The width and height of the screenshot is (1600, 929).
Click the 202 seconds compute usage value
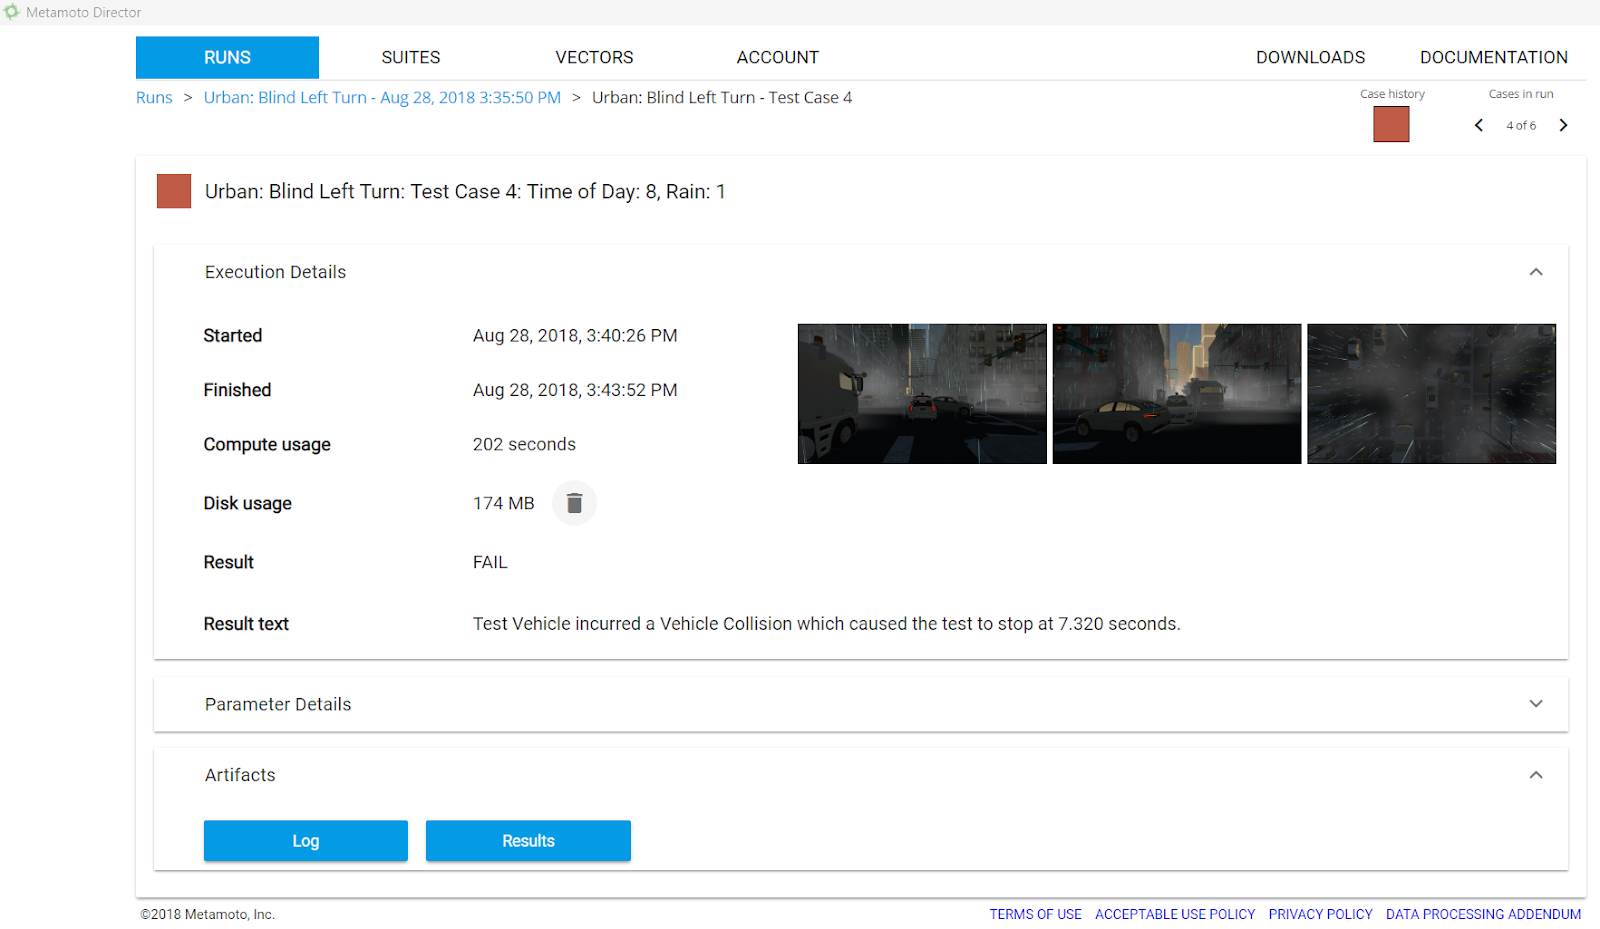coord(524,444)
